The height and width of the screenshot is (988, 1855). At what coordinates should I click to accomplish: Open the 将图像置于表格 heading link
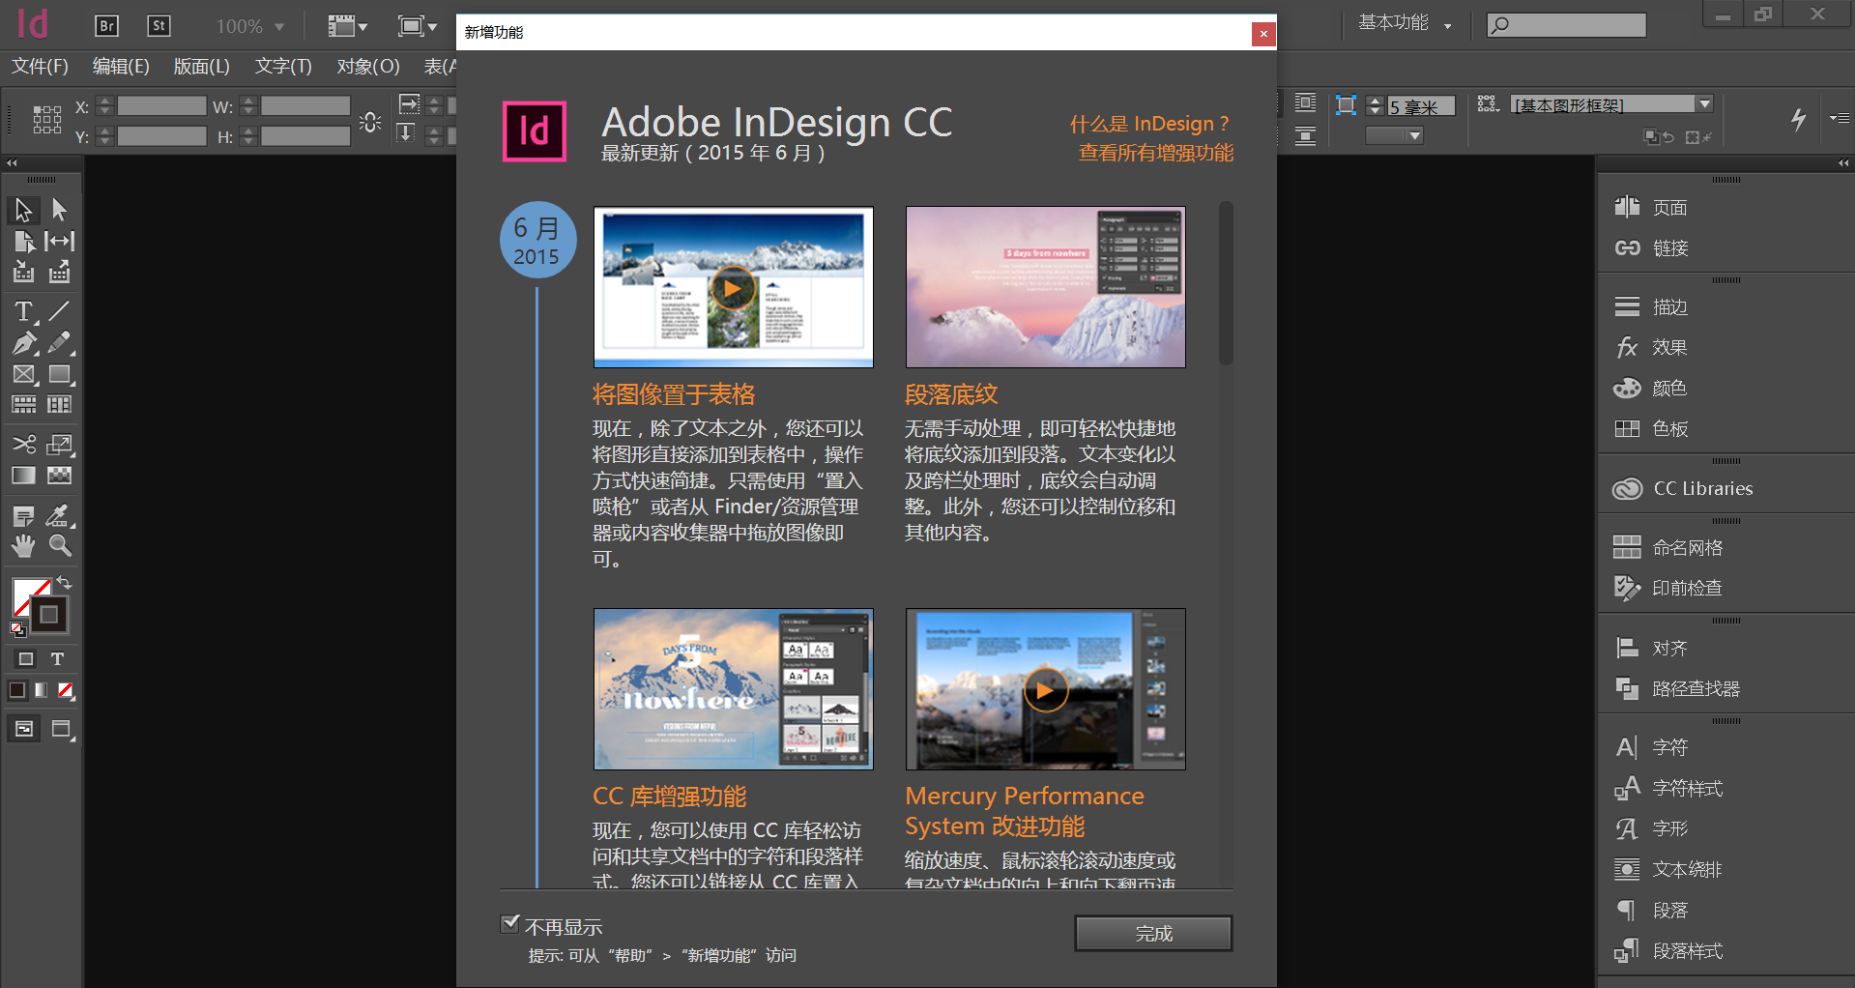(674, 394)
